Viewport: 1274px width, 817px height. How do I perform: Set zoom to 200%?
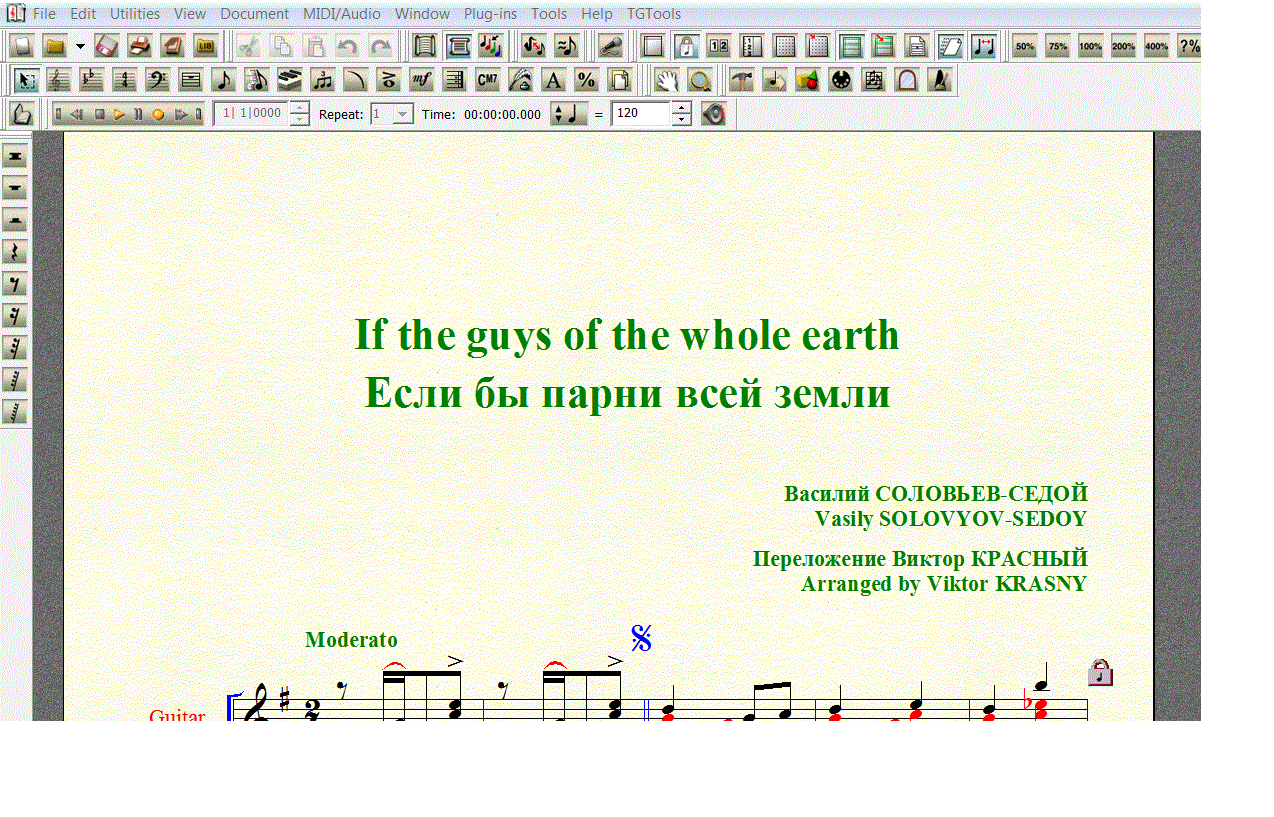1123,46
